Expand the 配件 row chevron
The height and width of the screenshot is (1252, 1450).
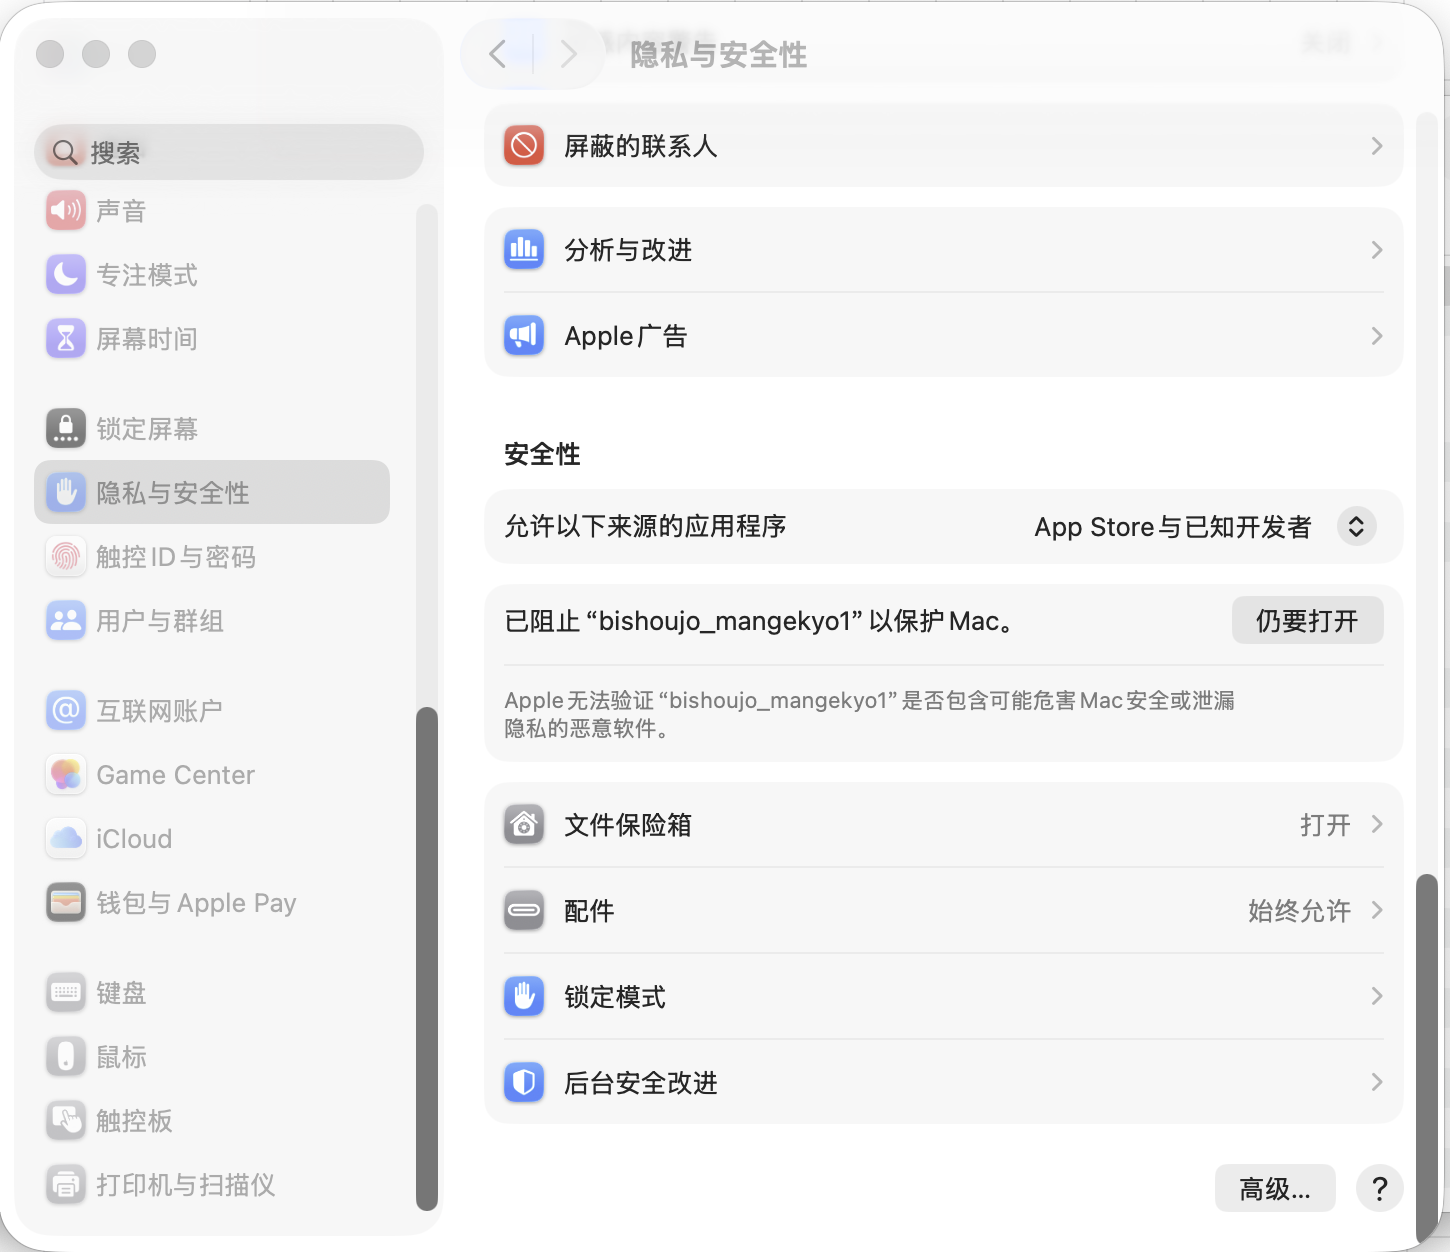(1377, 910)
